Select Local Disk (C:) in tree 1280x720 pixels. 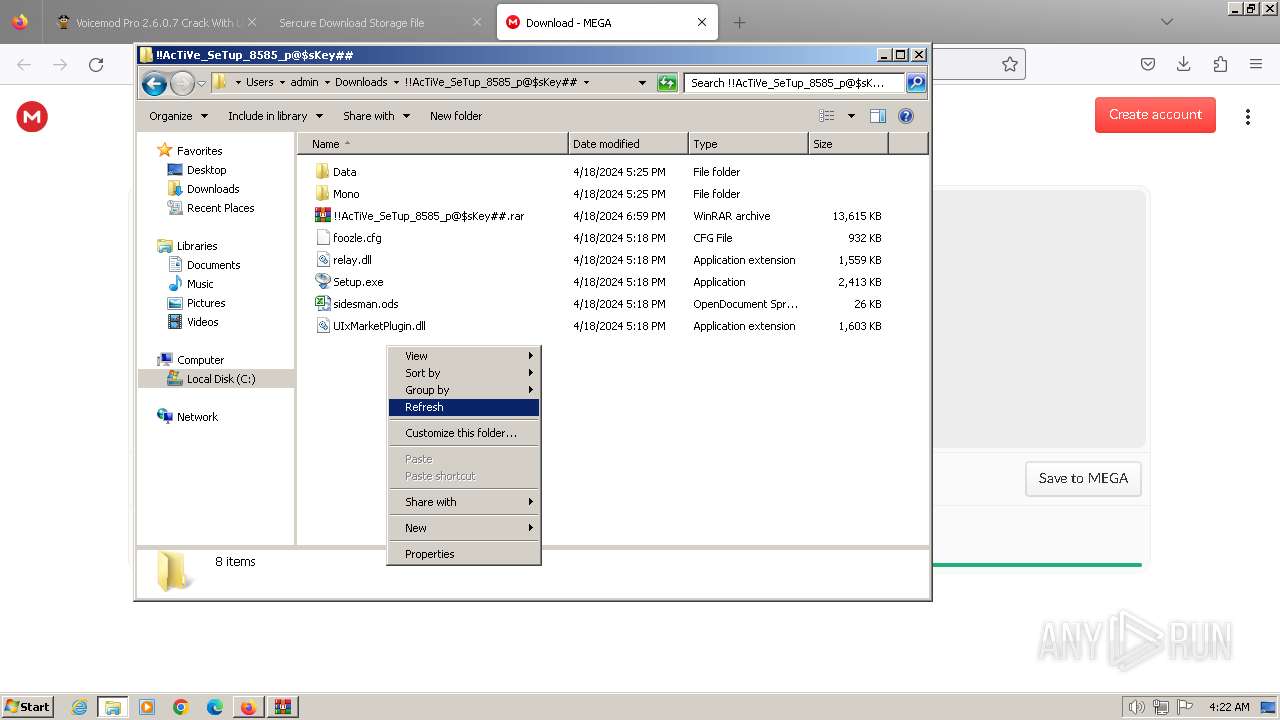(221, 379)
